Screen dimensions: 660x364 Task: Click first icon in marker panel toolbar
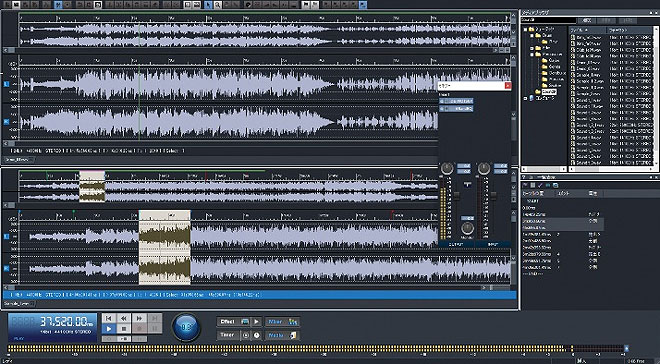[x=525, y=185]
